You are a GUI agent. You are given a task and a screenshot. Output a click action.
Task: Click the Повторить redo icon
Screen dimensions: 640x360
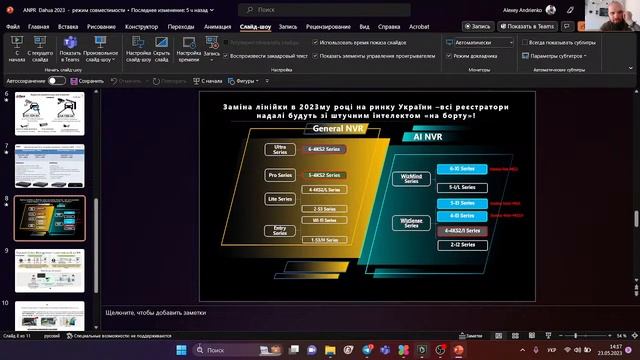[156, 81]
